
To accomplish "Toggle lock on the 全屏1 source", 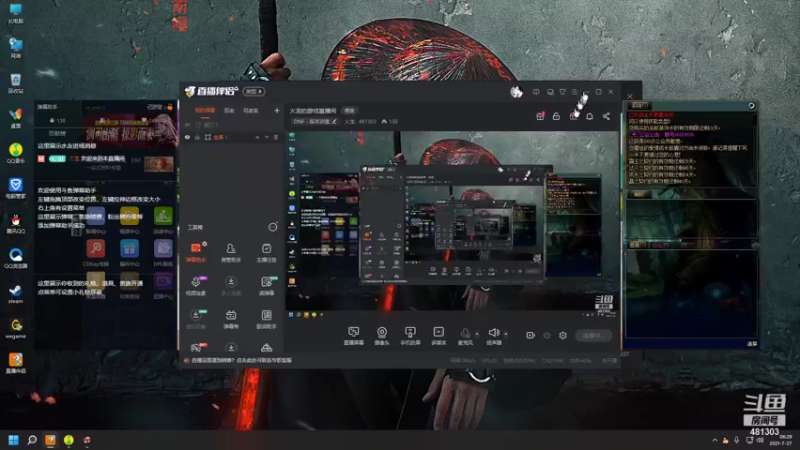I will coord(197,137).
